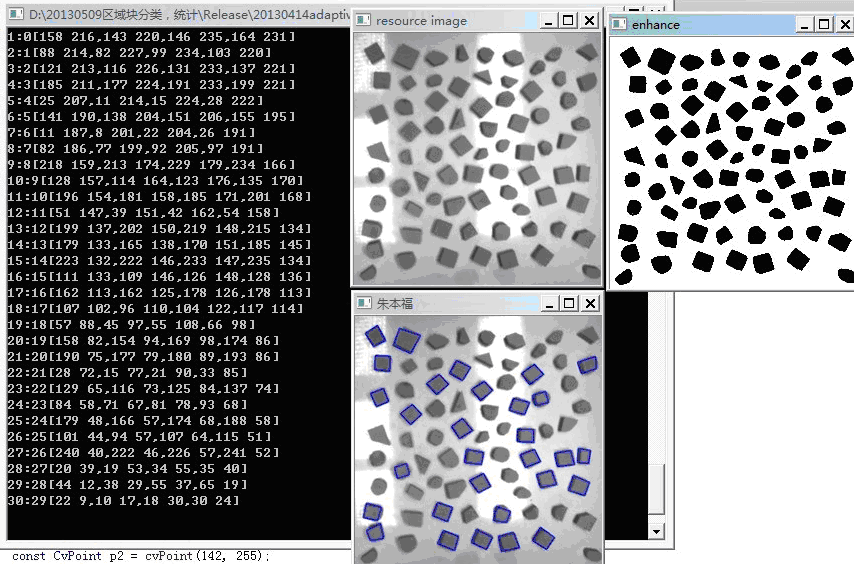Click the console scrollbar down arrow
The width and height of the screenshot is (861, 565).
(656, 532)
